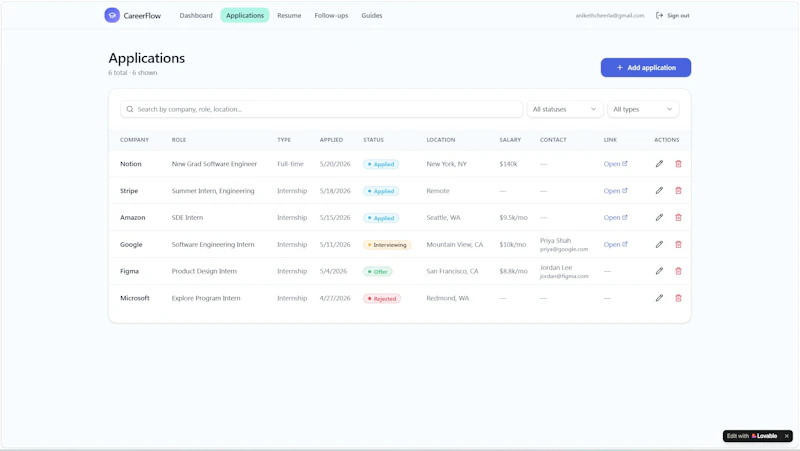Viewport: 800px width, 451px height.
Task: Click the $9.5k/mo salary value
Action: pos(513,217)
